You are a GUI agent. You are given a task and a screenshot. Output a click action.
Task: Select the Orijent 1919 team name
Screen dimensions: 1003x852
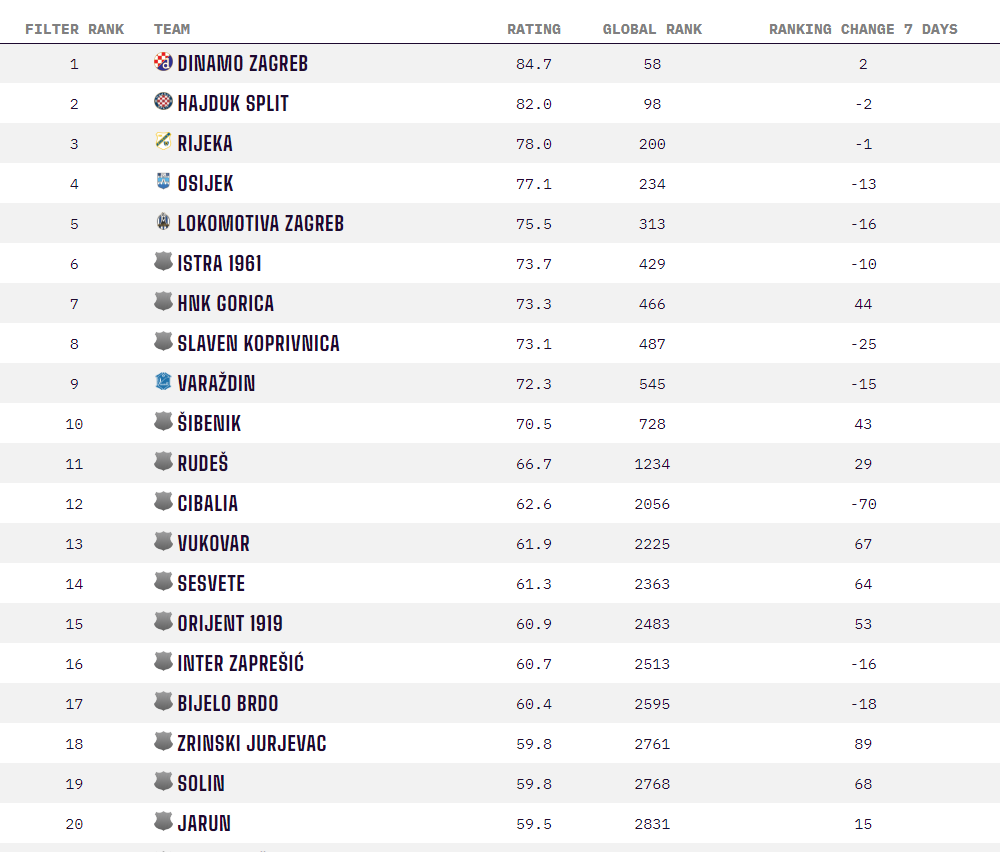pyautogui.click(x=230, y=624)
